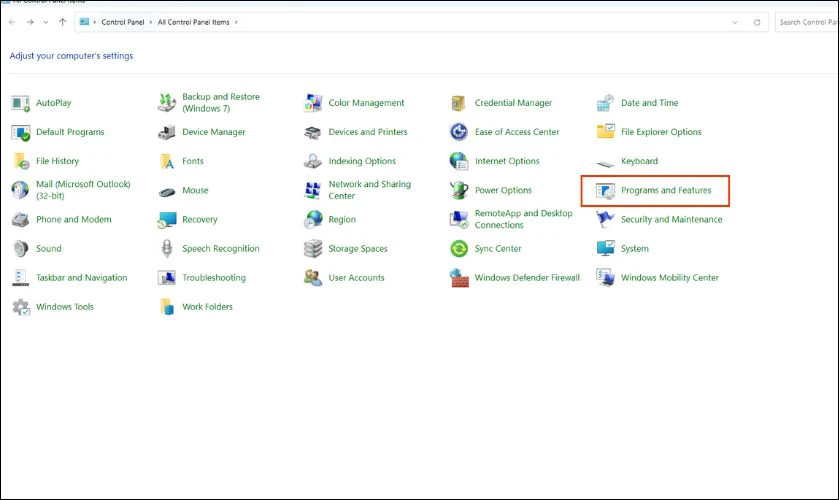Open the Sound speaker icon
This screenshot has width=840, height=500.
point(20,249)
